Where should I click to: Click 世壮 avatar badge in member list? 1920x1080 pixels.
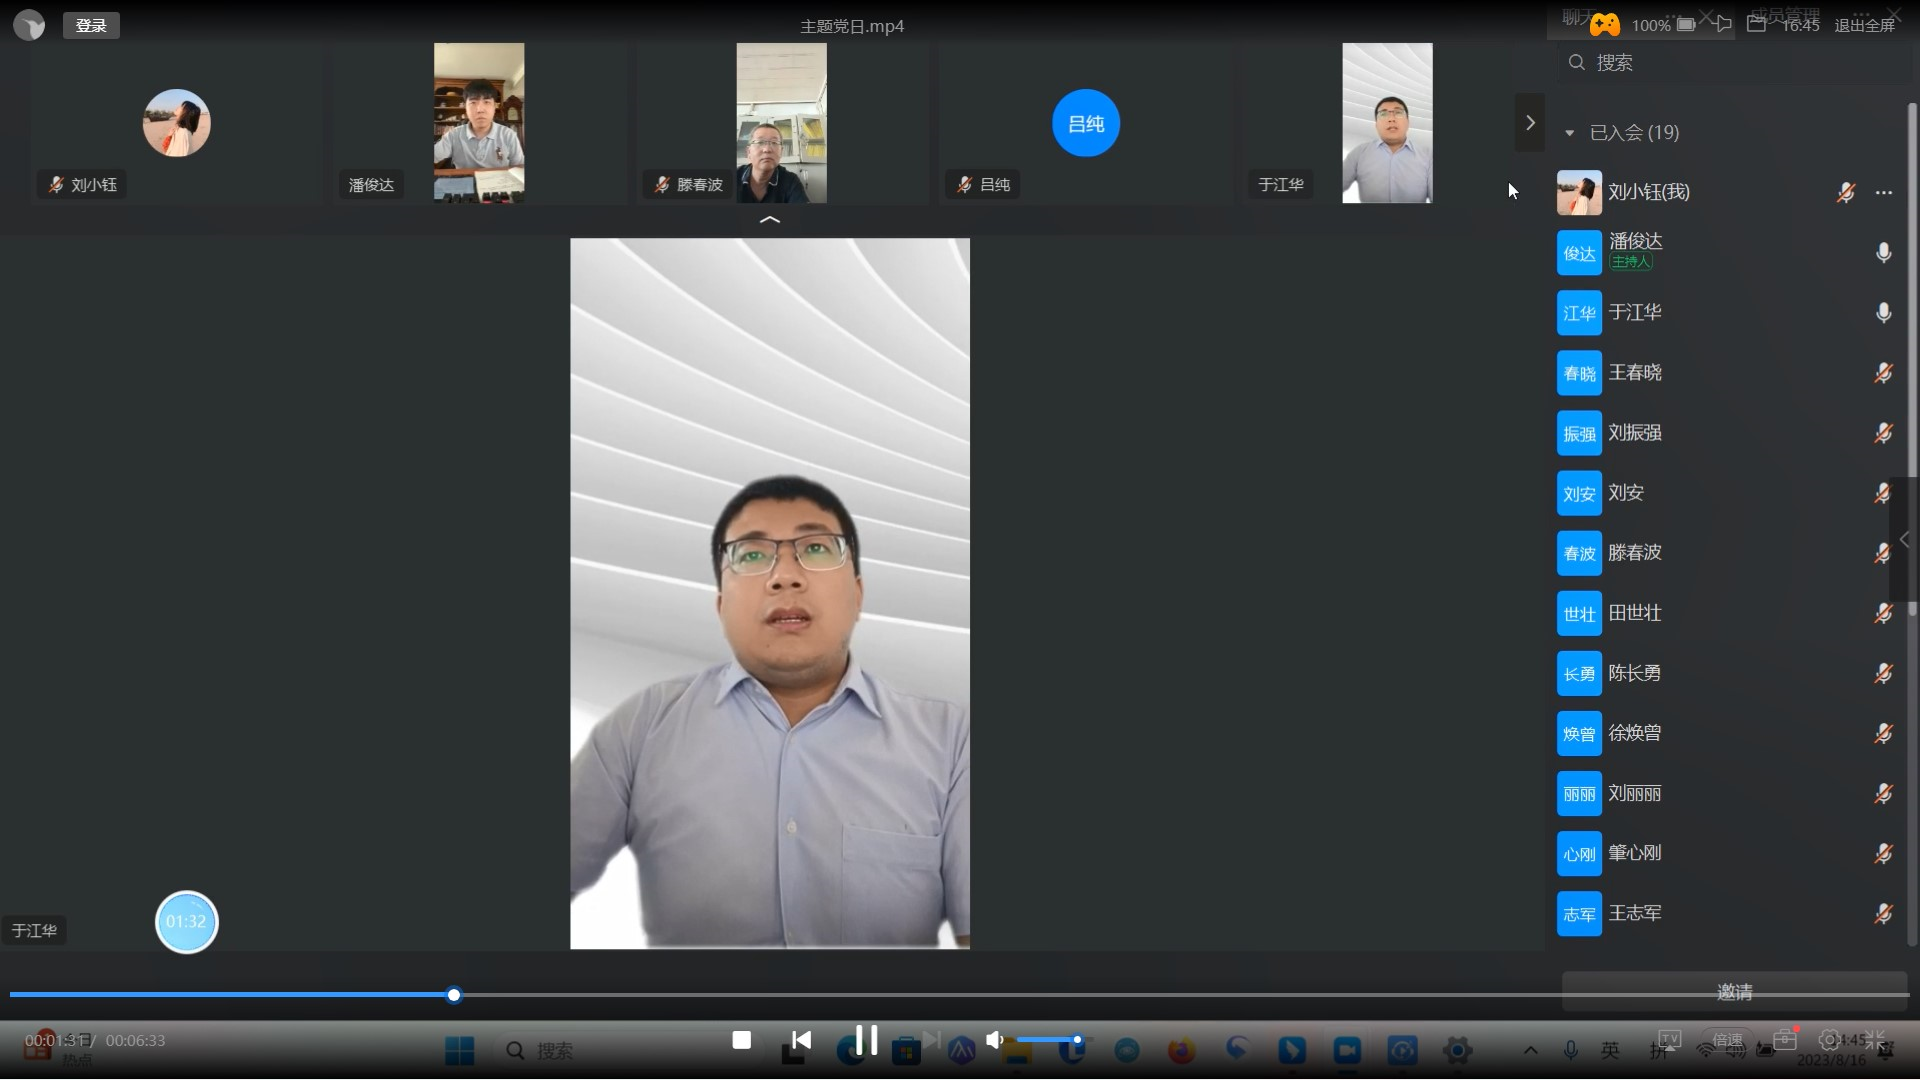[1579, 613]
